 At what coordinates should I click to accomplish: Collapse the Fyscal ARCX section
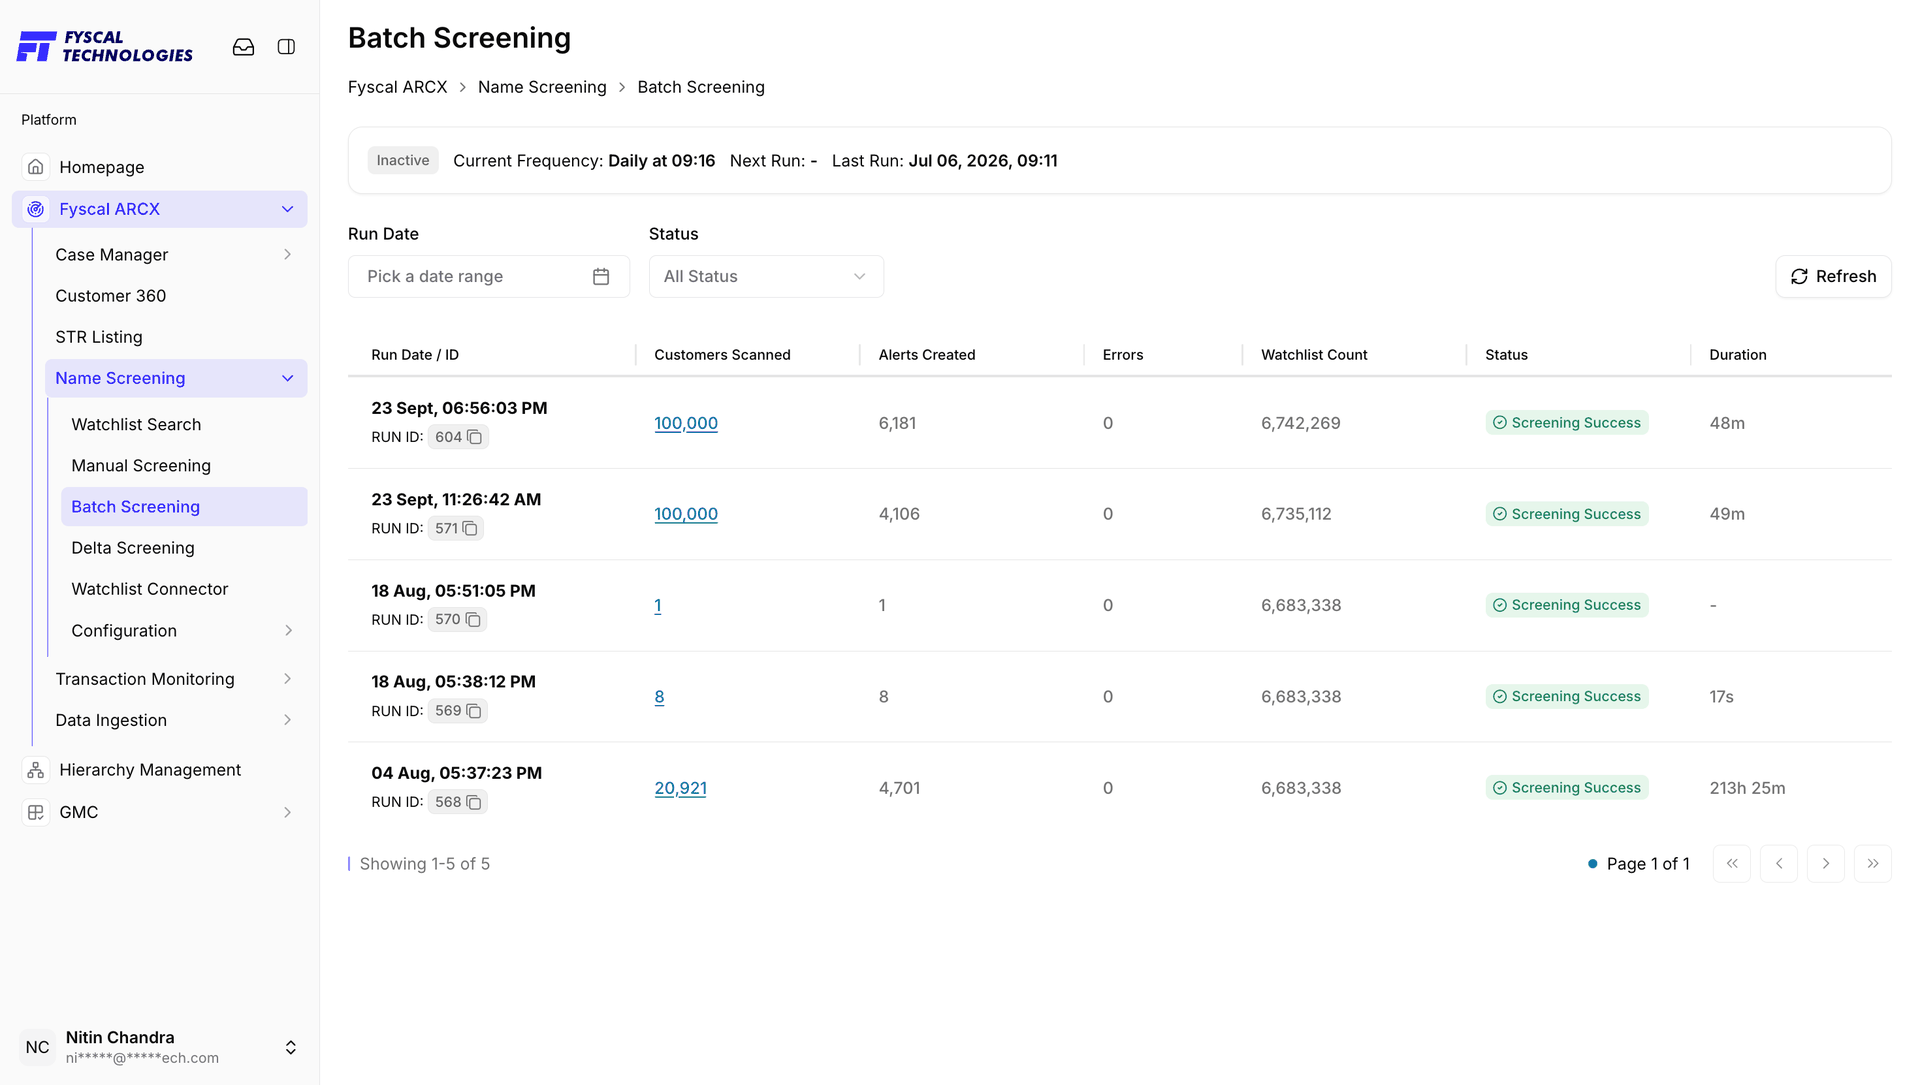point(288,209)
